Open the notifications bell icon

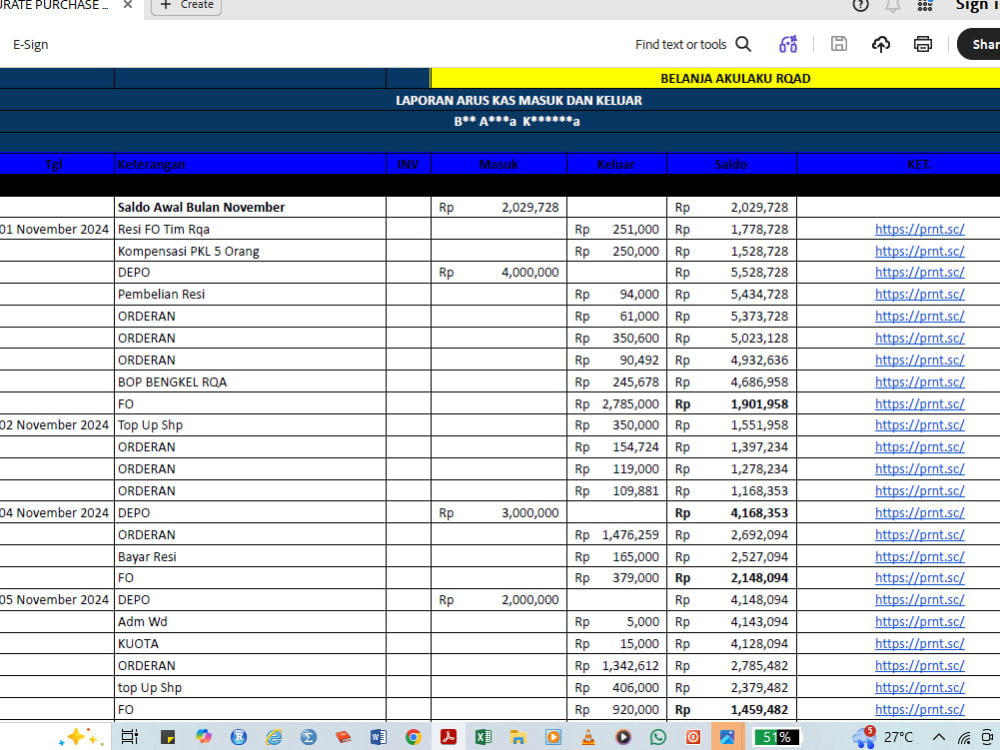[x=893, y=6]
